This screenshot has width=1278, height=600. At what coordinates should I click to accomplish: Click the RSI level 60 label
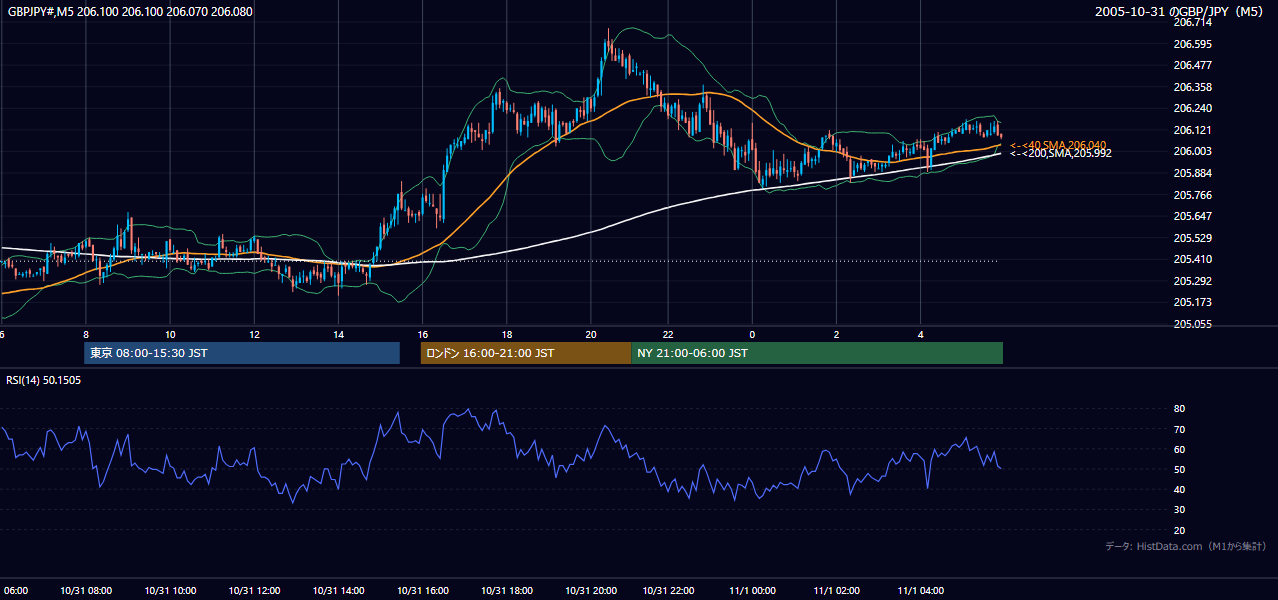tap(1179, 449)
